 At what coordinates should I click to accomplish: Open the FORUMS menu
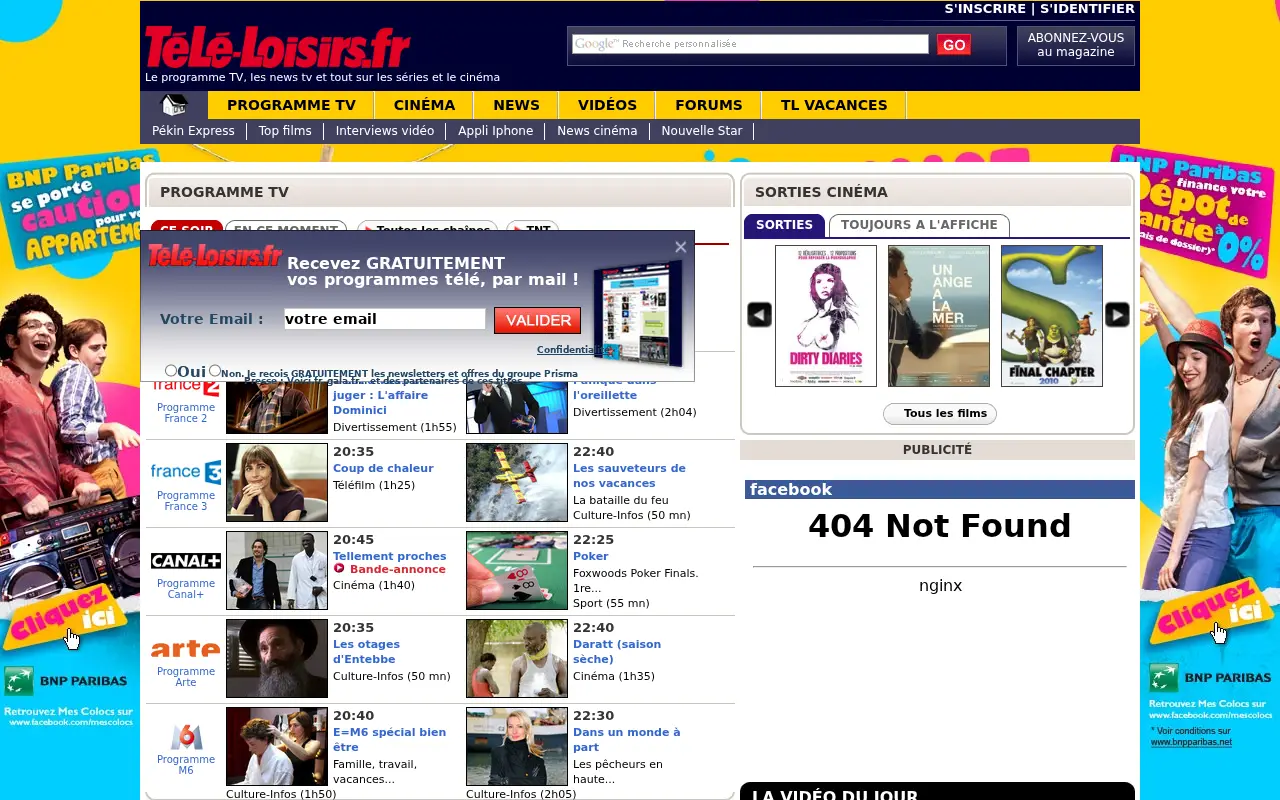tap(708, 105)
